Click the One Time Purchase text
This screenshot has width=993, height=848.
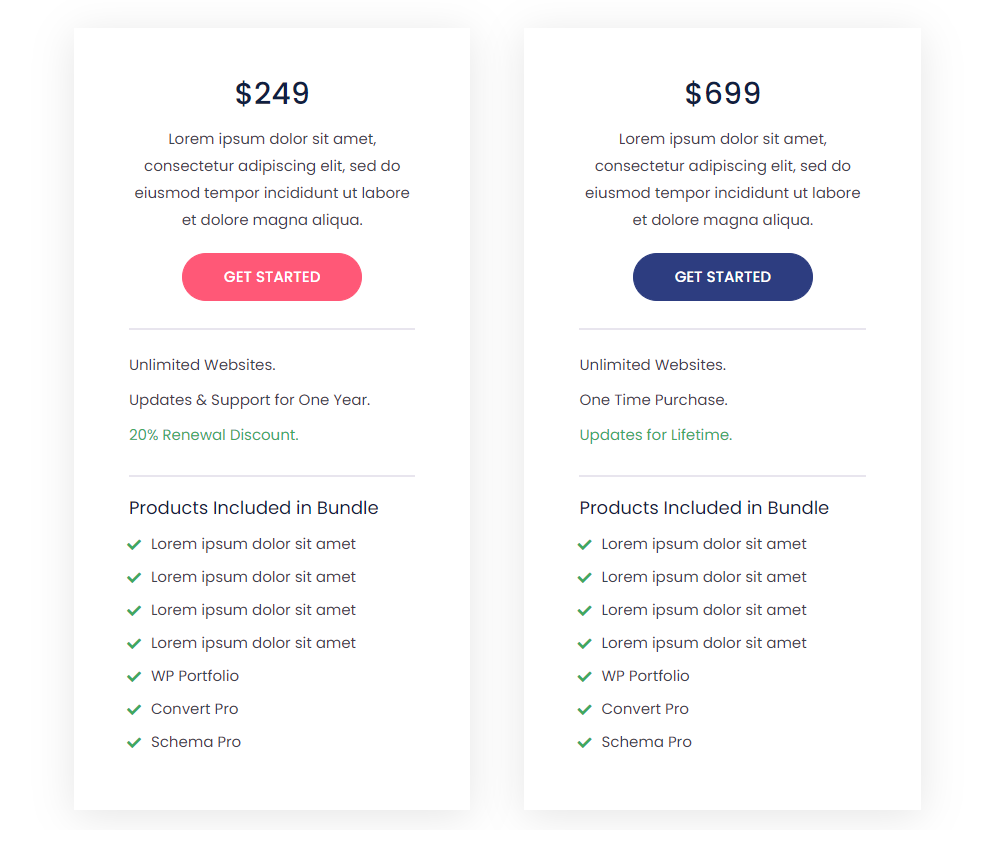pos(654,400)
